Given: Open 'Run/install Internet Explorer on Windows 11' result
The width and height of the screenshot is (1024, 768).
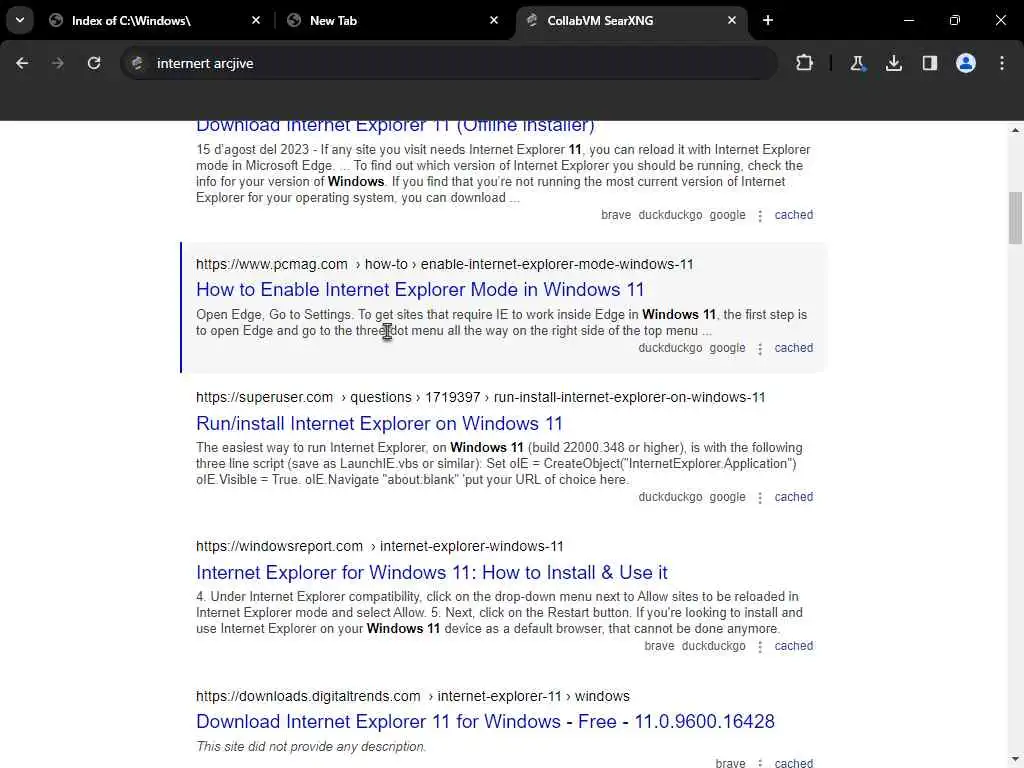Looking at the screenshot, I should [x=379, y=423].
